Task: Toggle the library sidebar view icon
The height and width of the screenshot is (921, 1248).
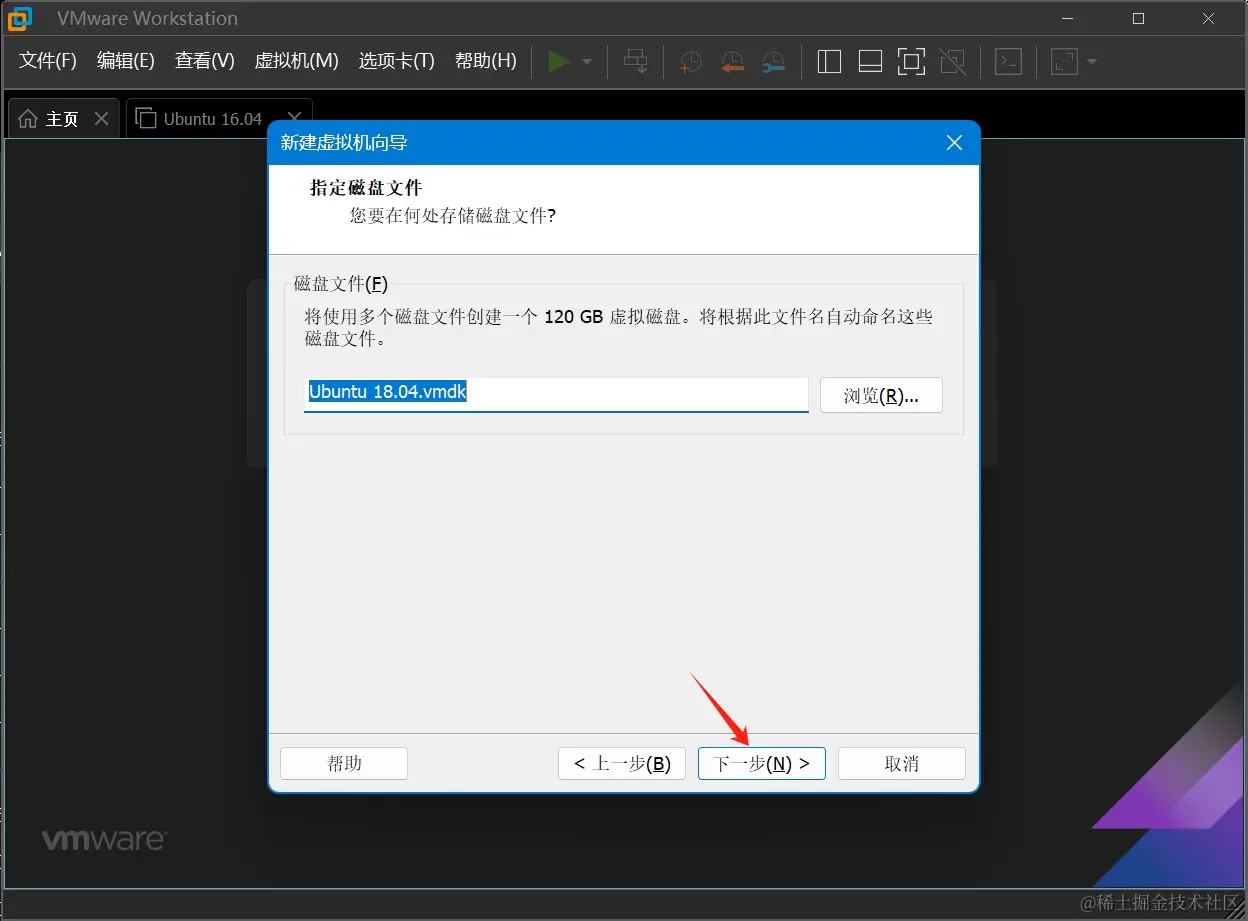Action: (x=829, y=61)
